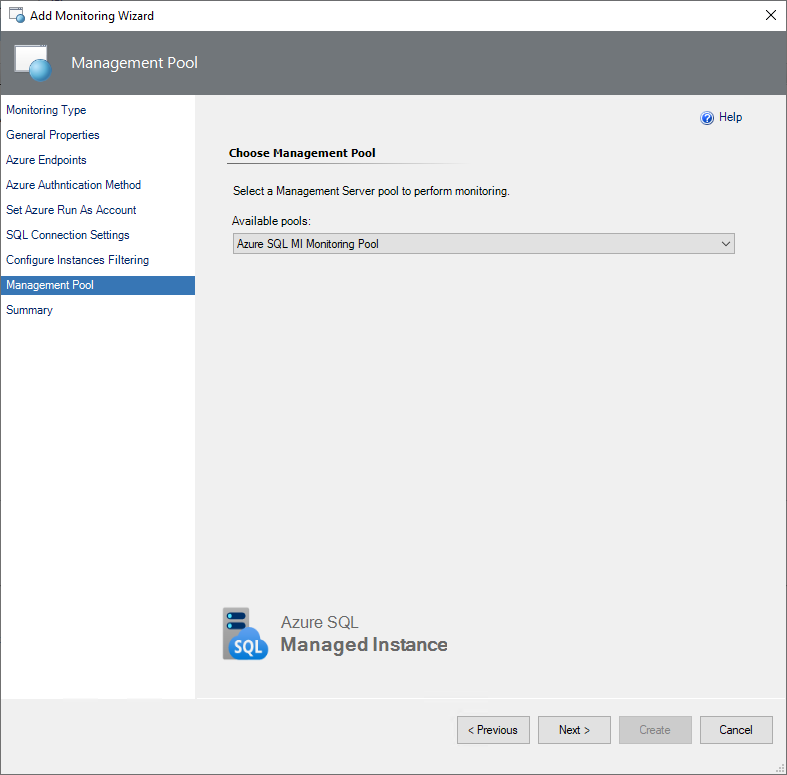Click the 'Available pools:' label

272,221
